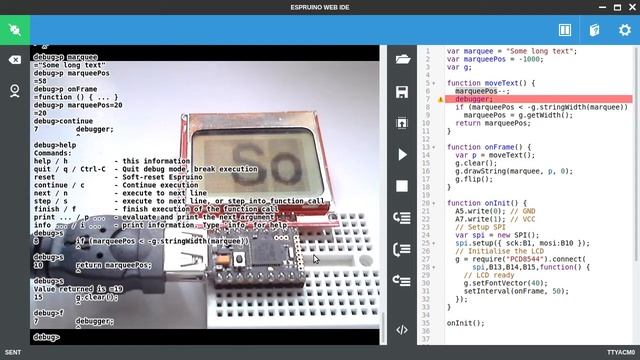Viewport: 640px width, 360px height.
Task: Toggle the split layout icon in top bar
Action: tap(565, 30)
